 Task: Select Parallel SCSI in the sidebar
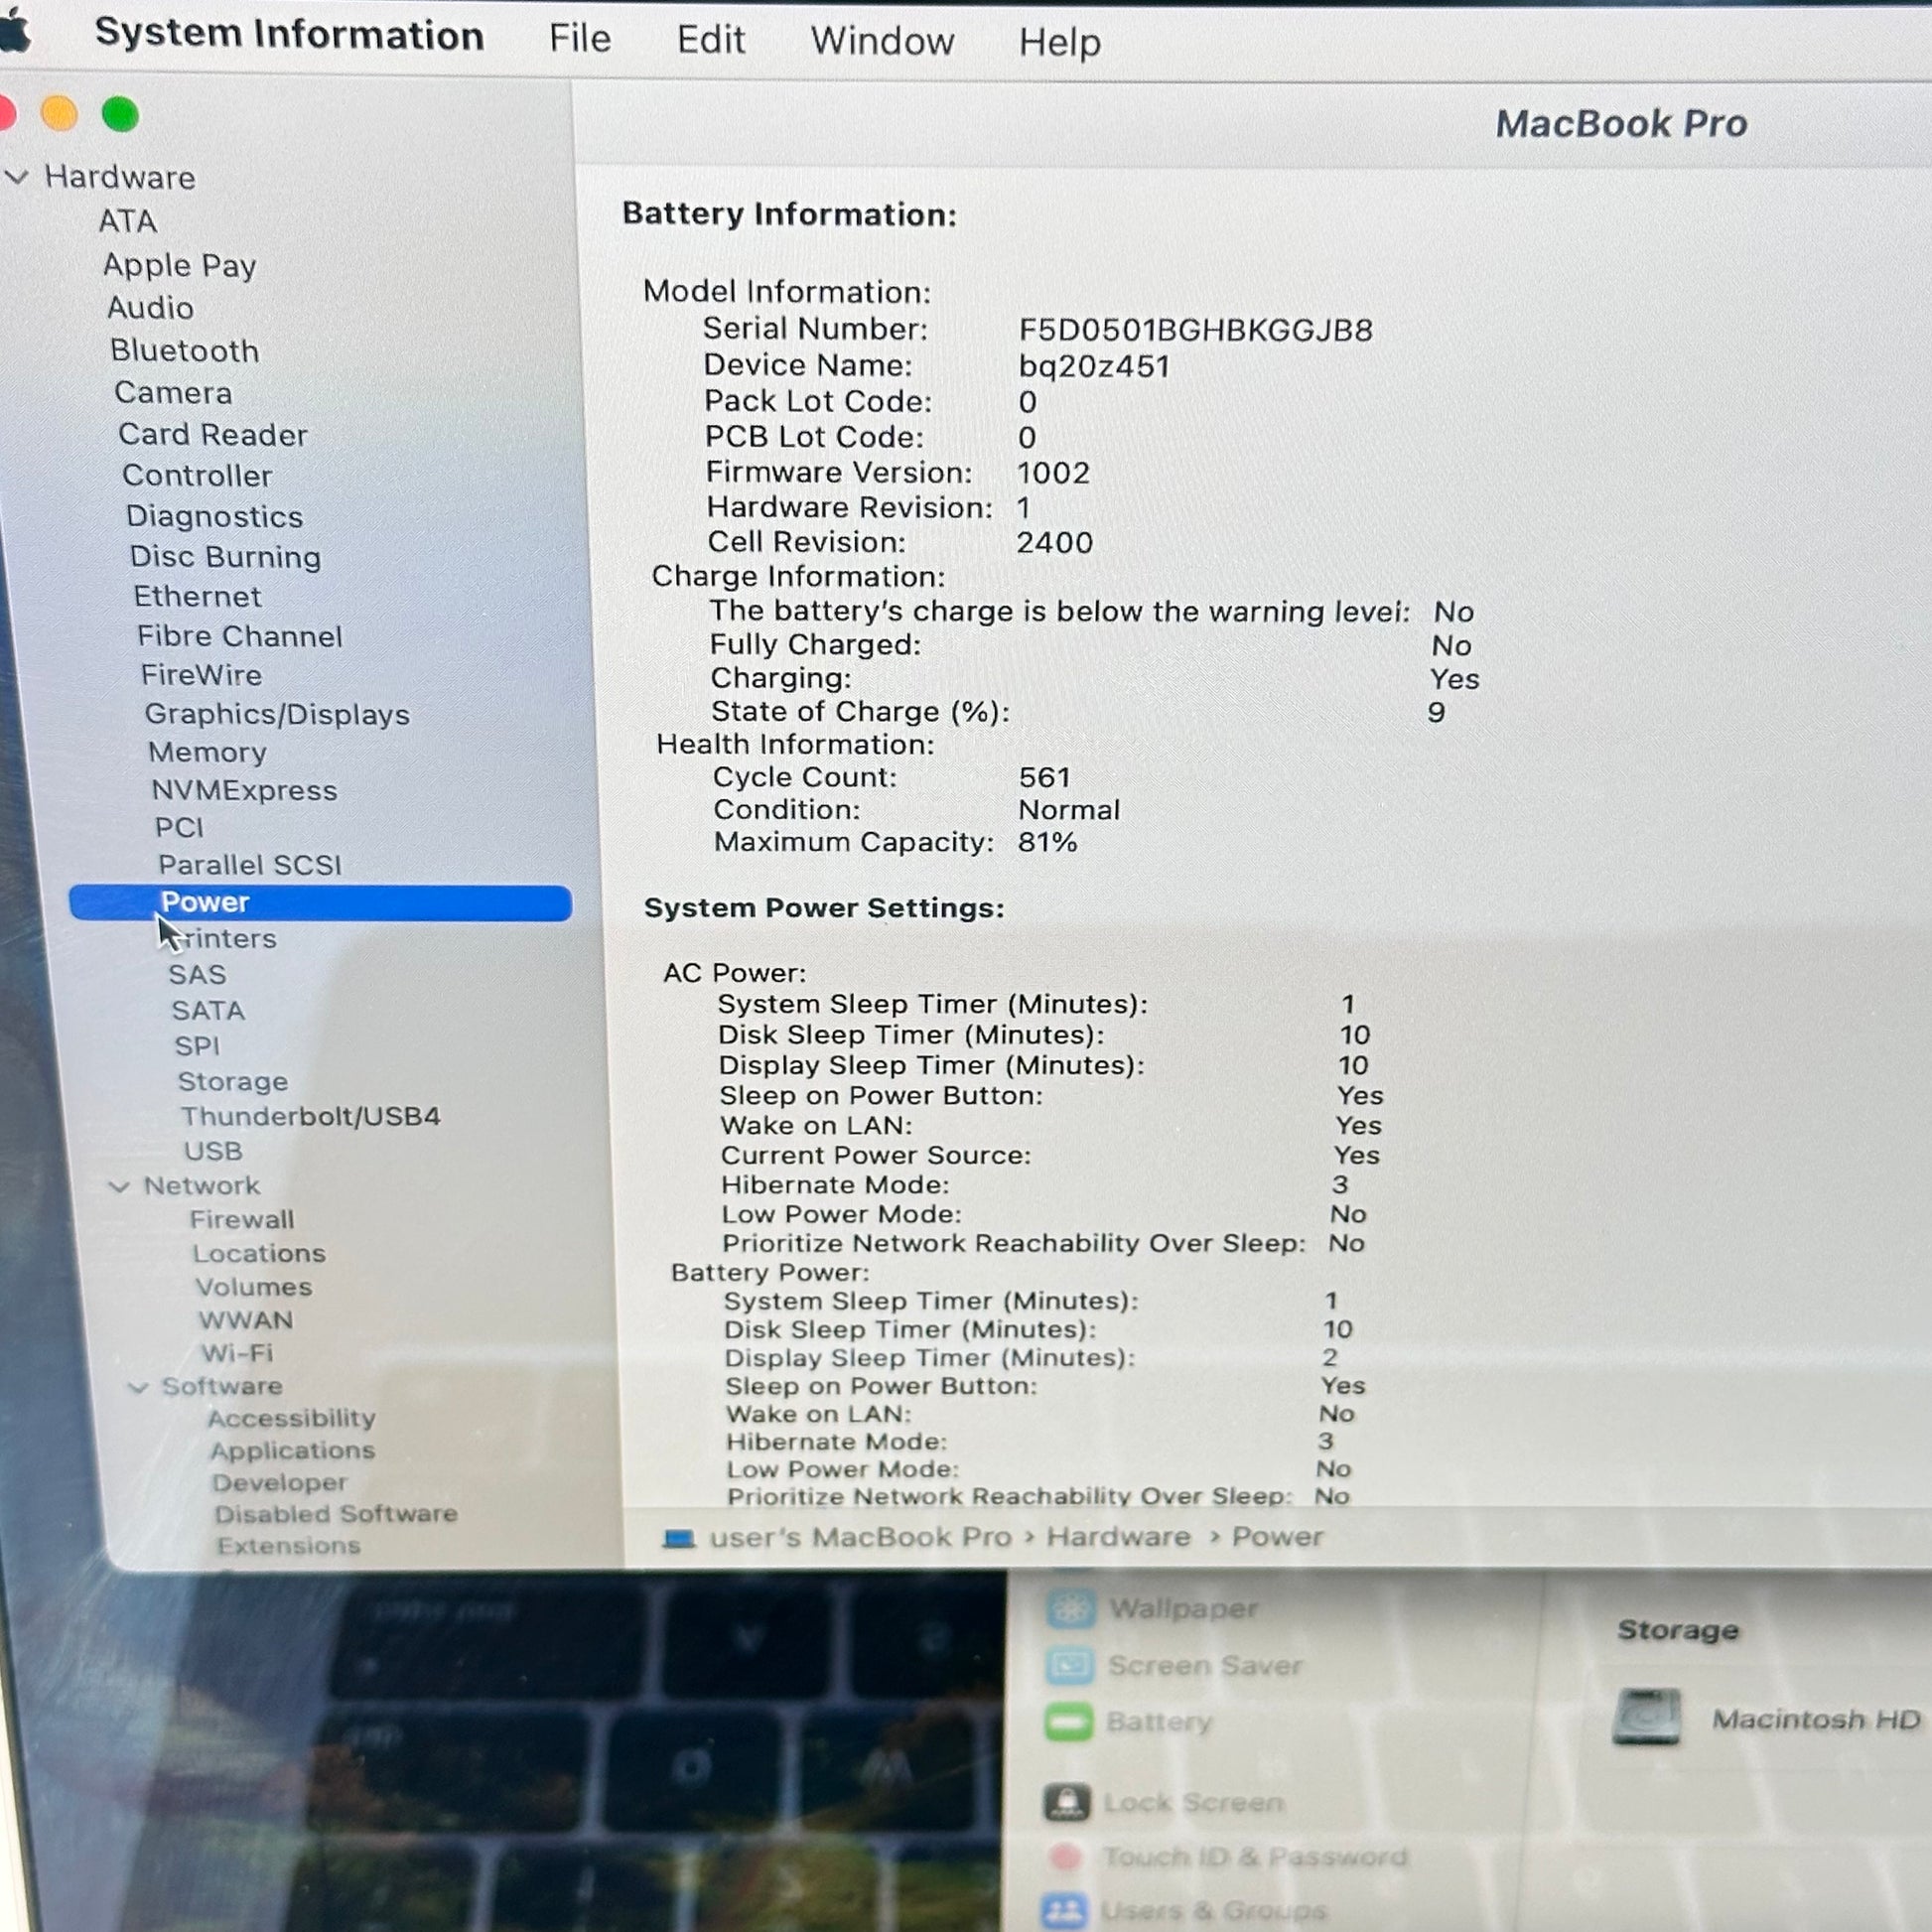[249, 865]
